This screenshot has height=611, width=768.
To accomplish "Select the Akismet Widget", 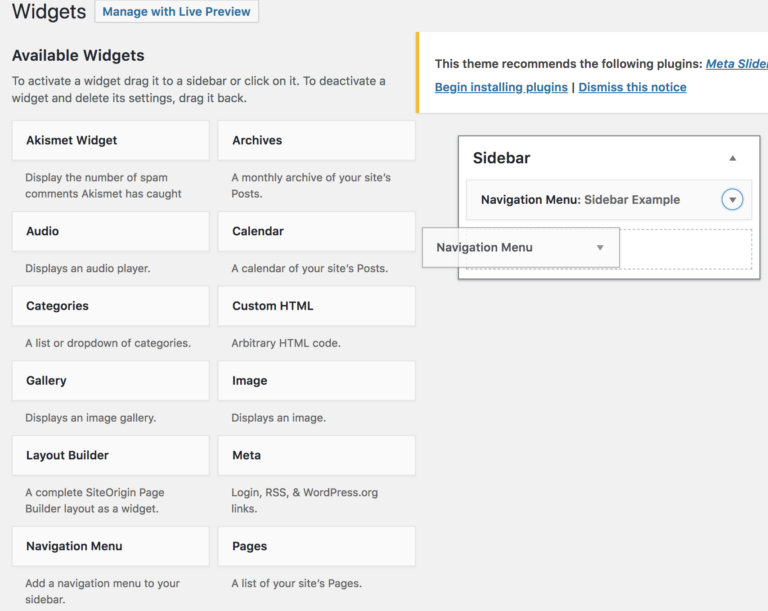I will pyautogui.click(x=110, y=141).
